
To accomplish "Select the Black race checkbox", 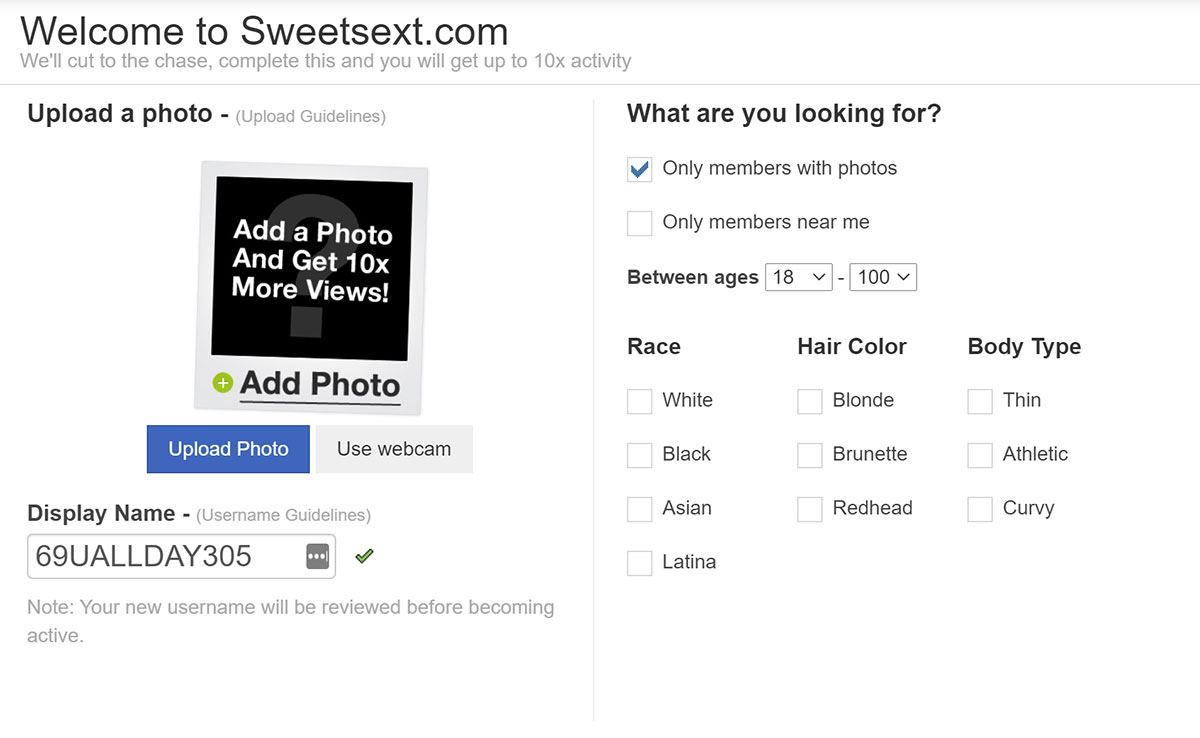I will (x=639, y=455).
